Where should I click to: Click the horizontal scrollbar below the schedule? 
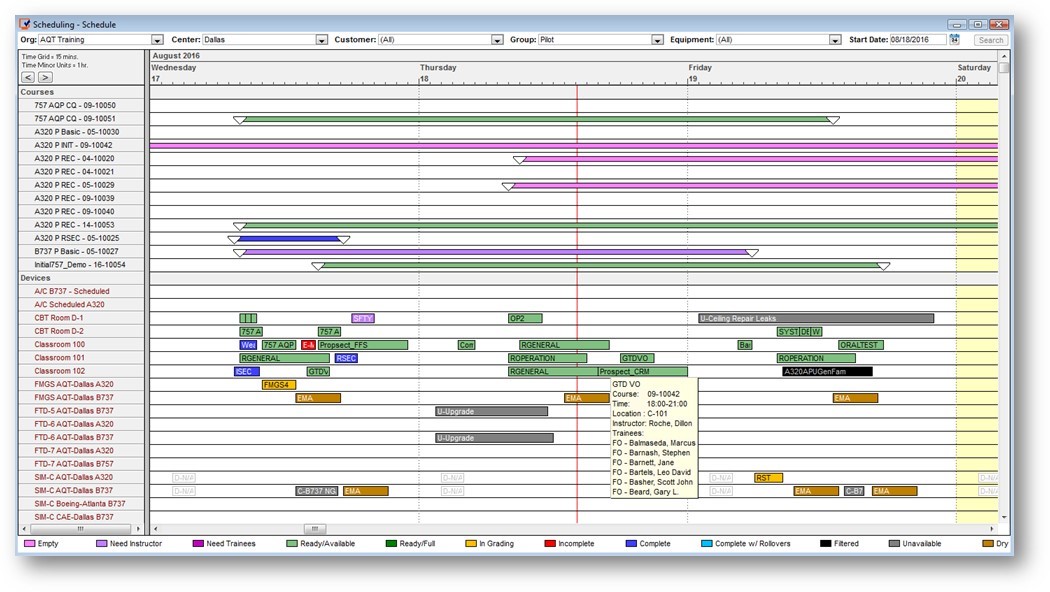(313, 527)
